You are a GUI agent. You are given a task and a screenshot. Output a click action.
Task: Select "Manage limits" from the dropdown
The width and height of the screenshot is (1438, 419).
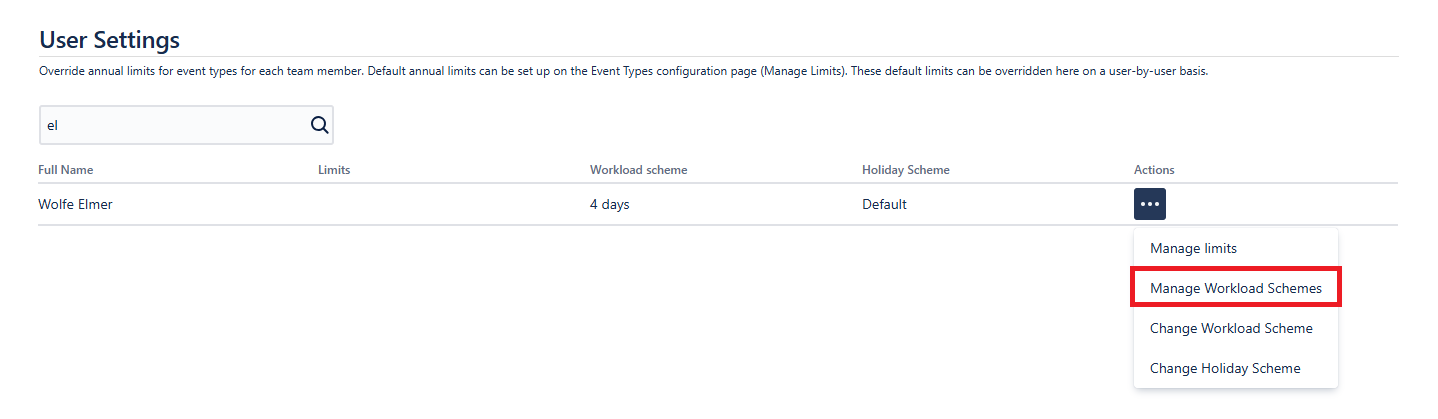pyautogui.click(x=1193, y=248)
